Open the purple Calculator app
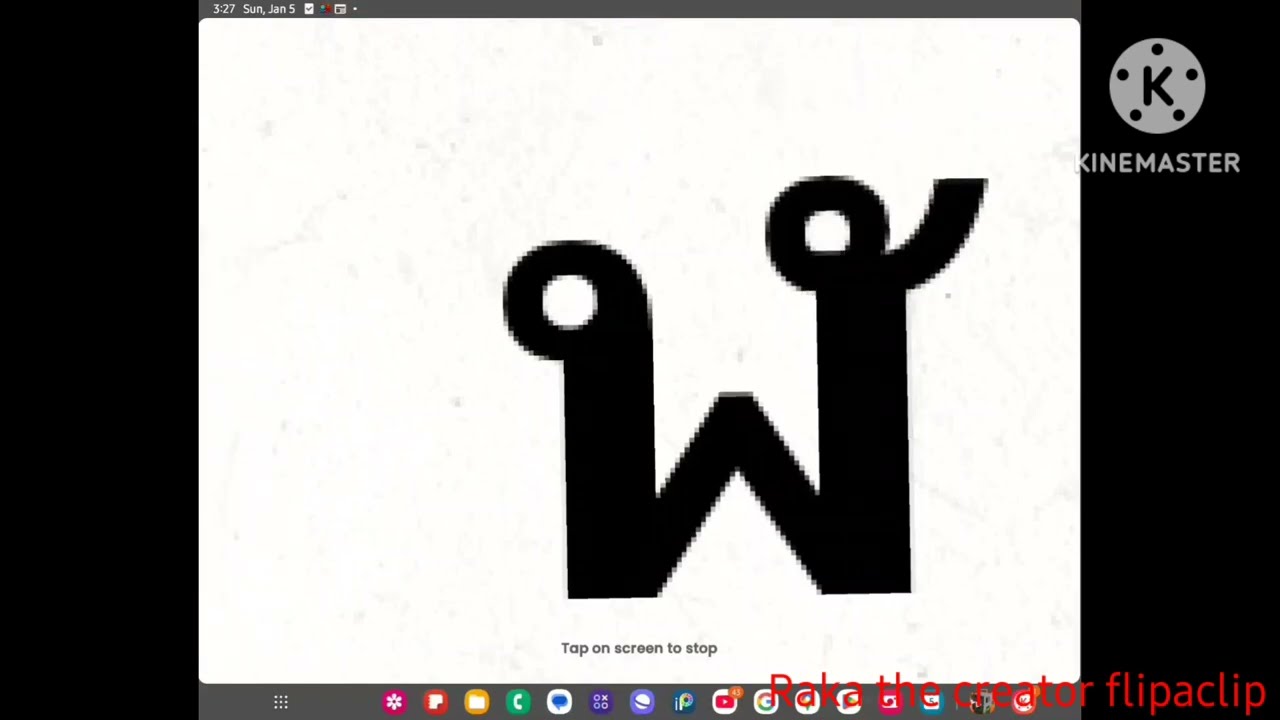Screen dimensions: 1280x720 [x=600, y=702]
